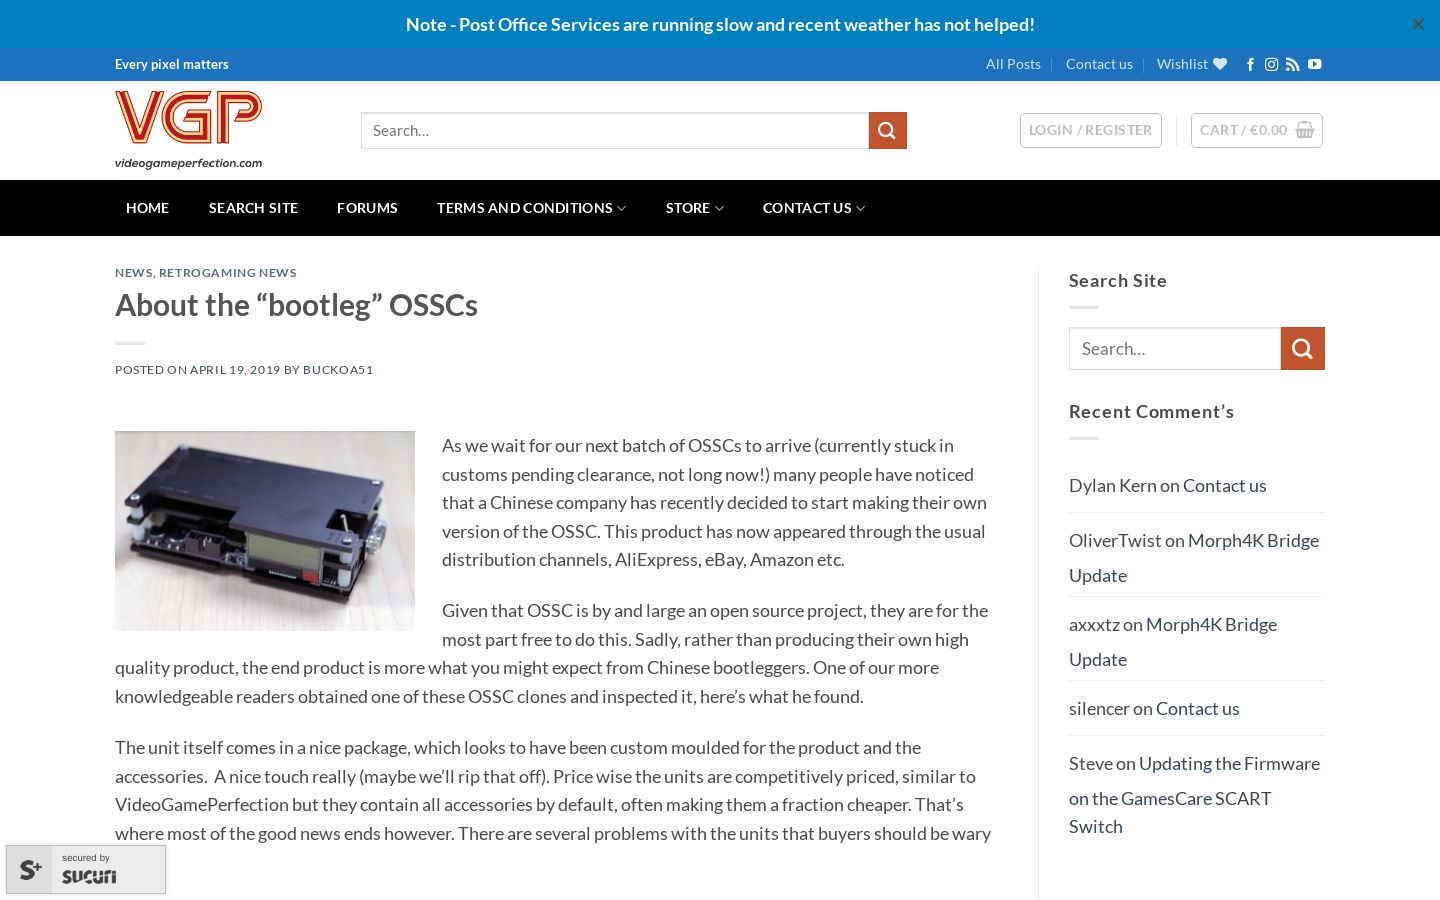The image size is (1440, 900).
Task: Open the VGP Instagram icon
Action: click(1271, 64)
